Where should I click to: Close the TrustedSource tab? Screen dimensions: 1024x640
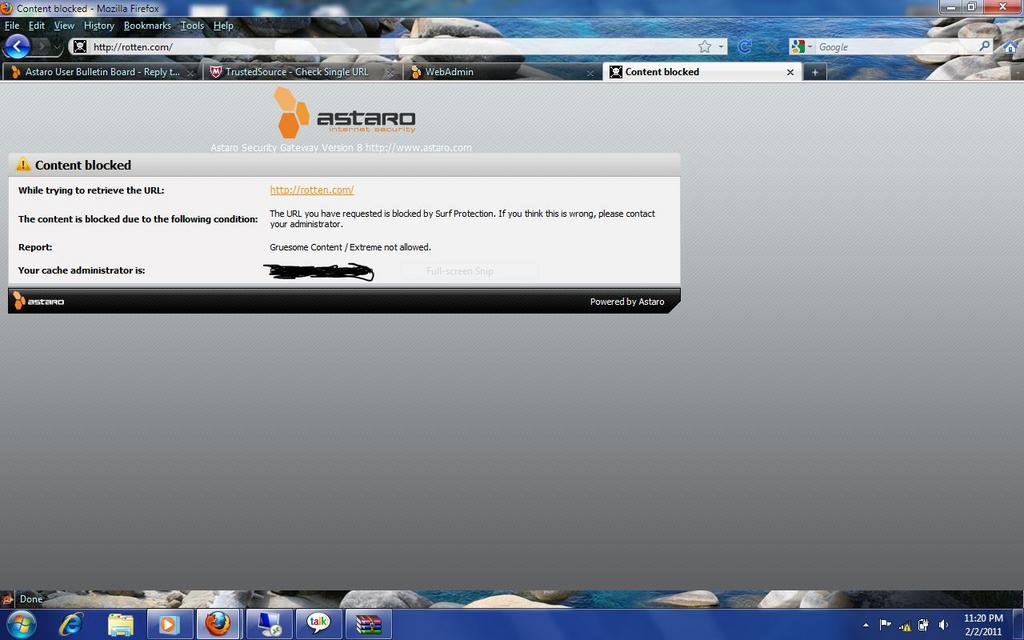(x=389, y=73)
